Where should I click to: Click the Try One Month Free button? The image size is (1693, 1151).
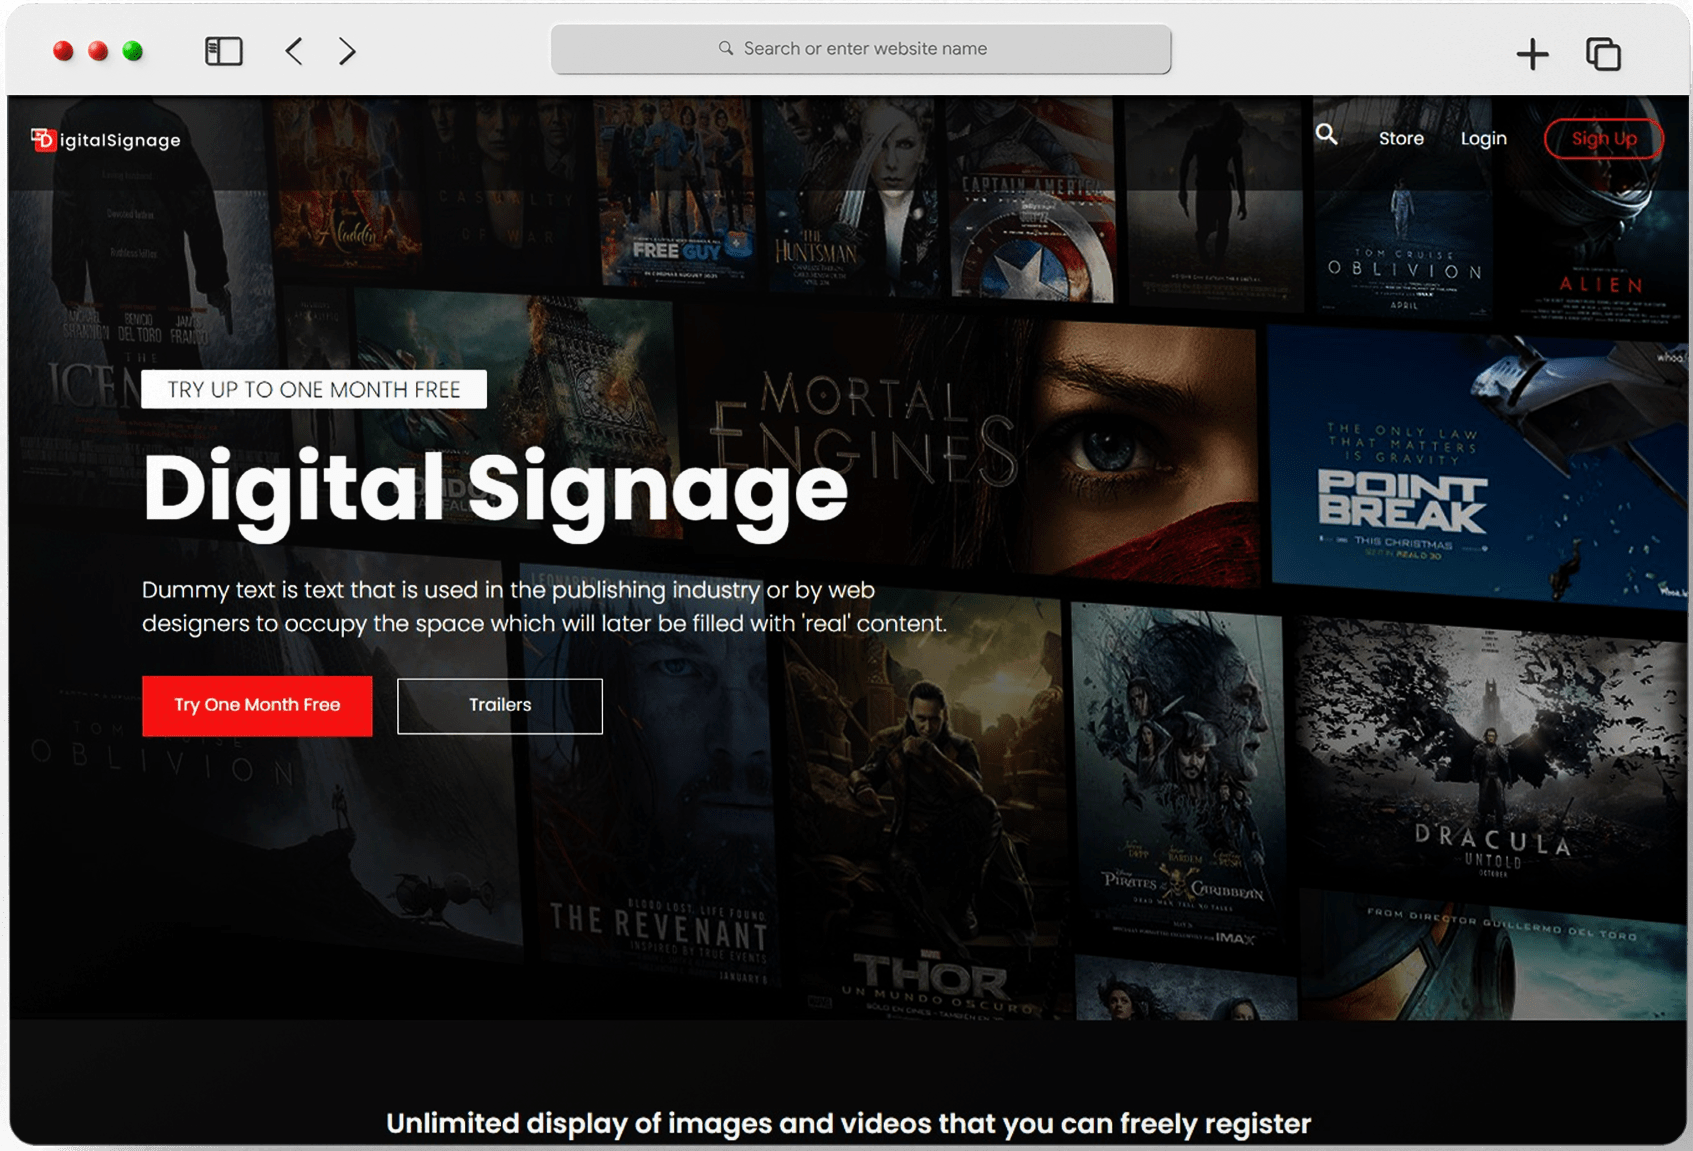257,706
